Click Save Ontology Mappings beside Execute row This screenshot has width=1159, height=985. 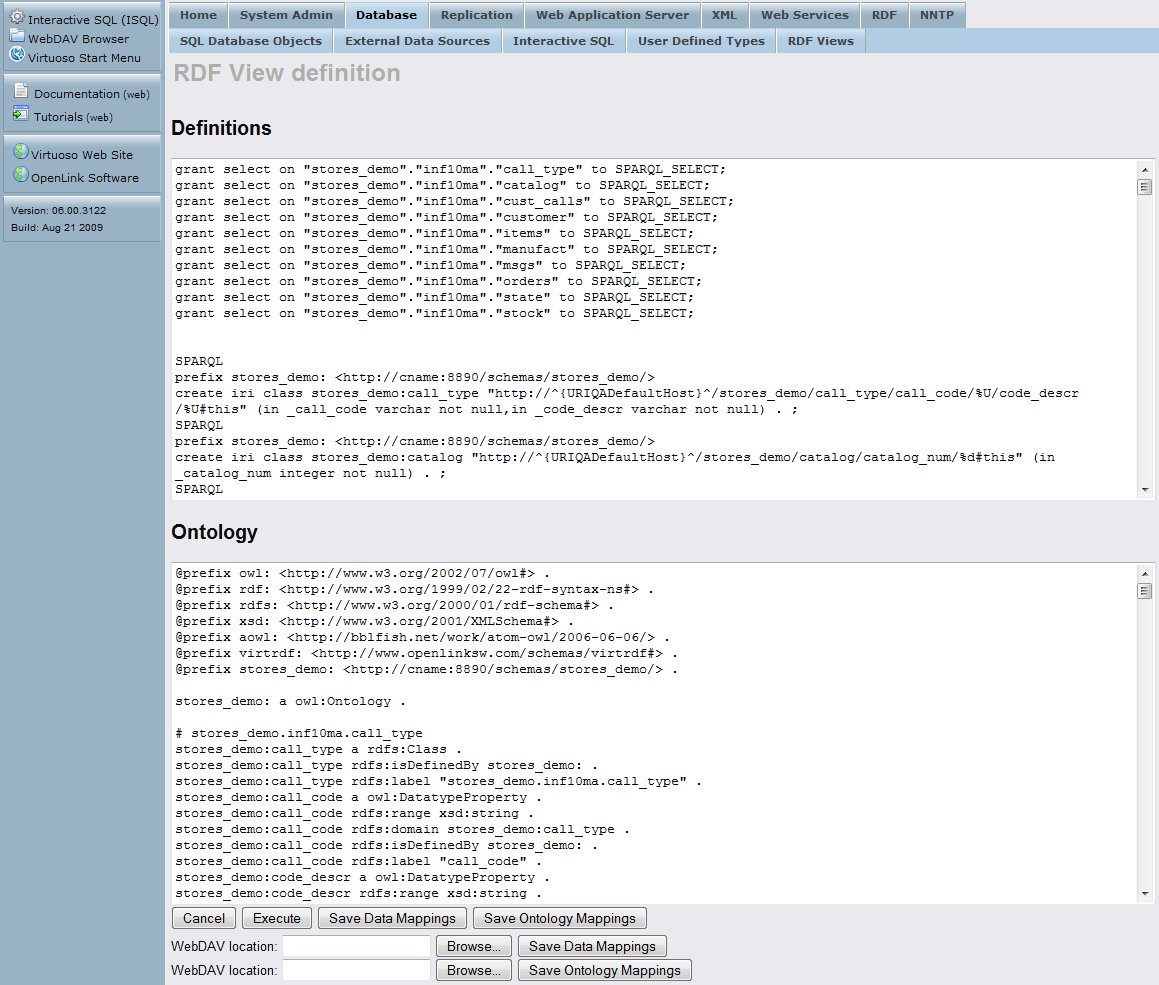[x=559, y=918]
